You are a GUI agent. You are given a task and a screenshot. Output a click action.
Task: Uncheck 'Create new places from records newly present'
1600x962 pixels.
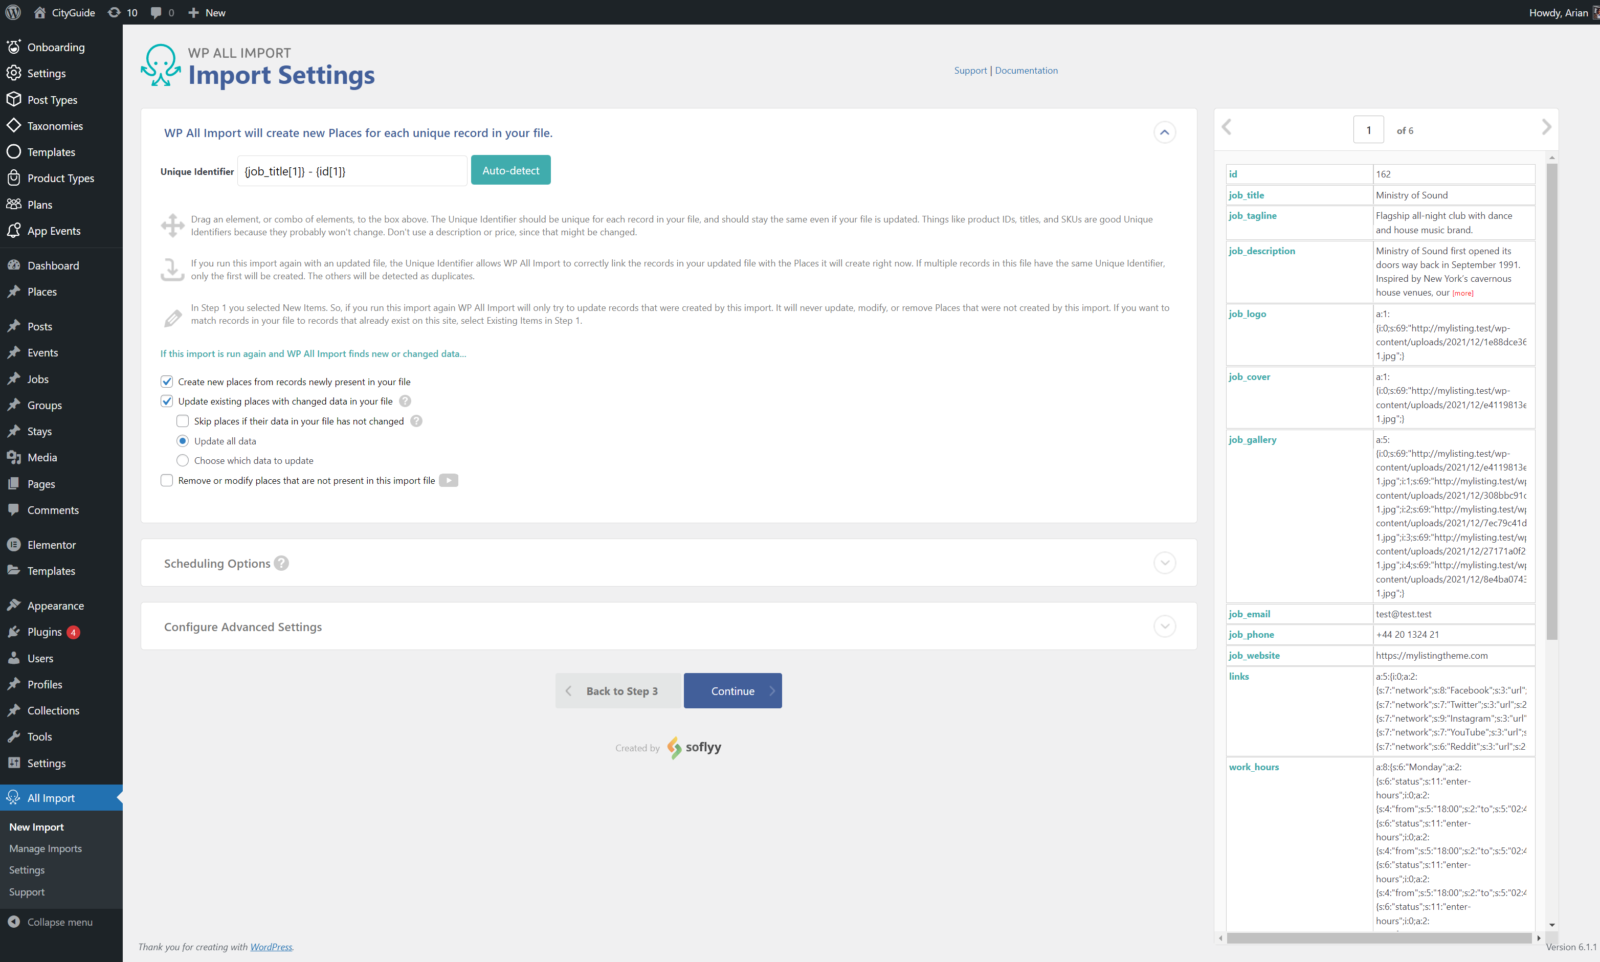166,381
